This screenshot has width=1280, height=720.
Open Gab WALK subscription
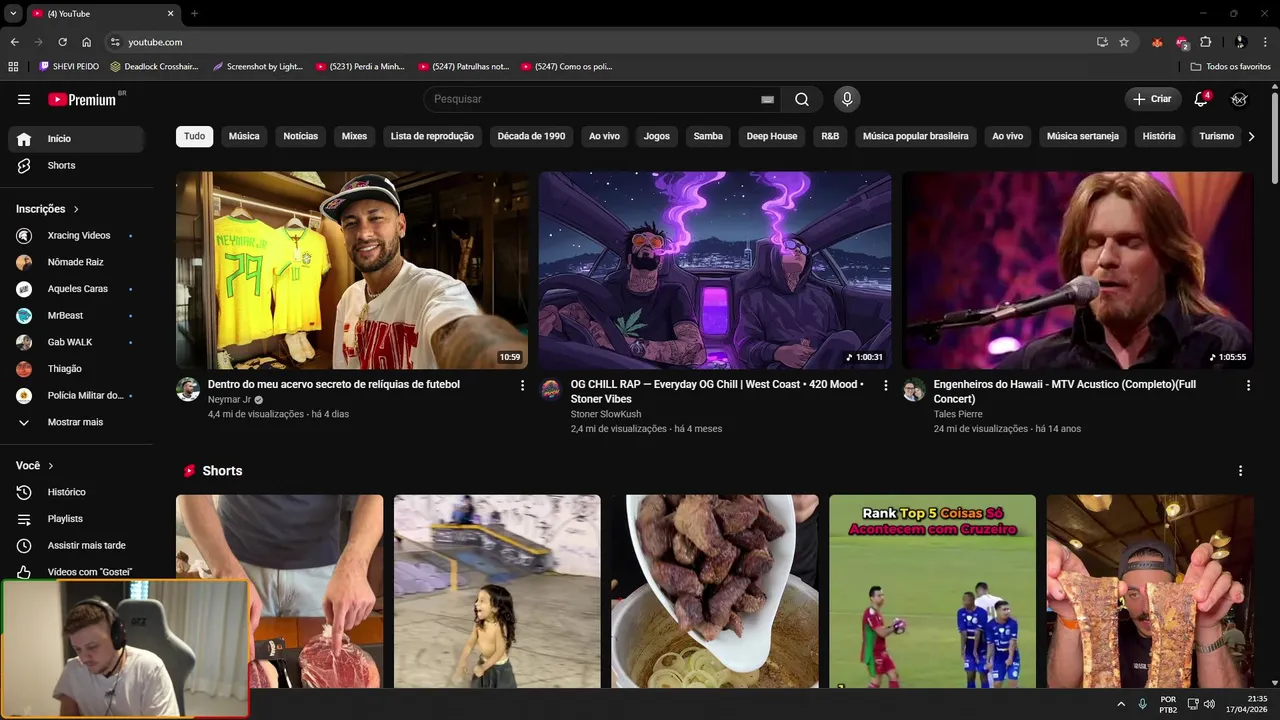click(76, 342)
